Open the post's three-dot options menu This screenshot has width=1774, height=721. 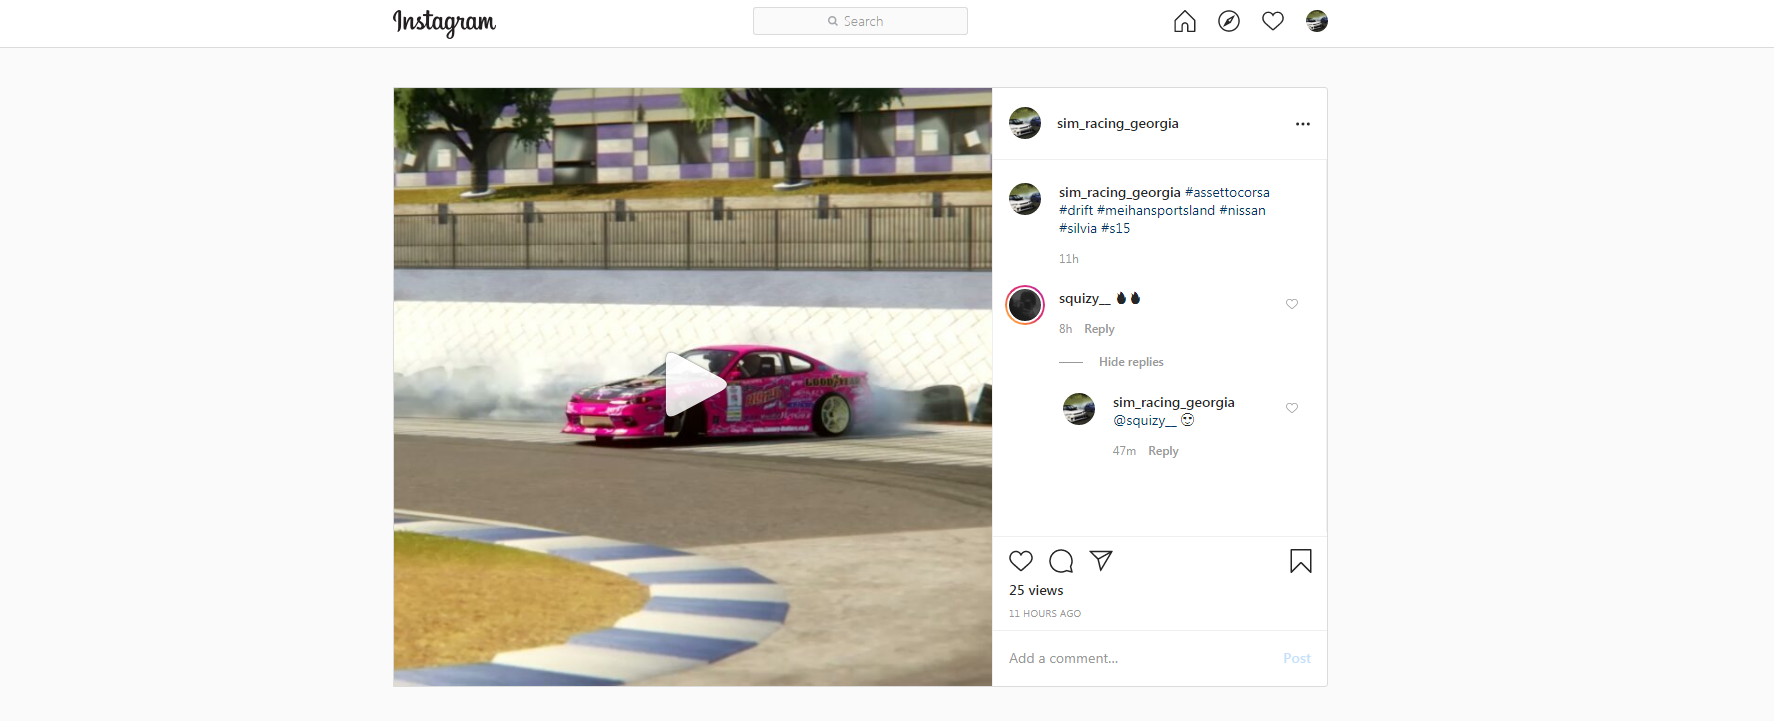coord(1302,124)
